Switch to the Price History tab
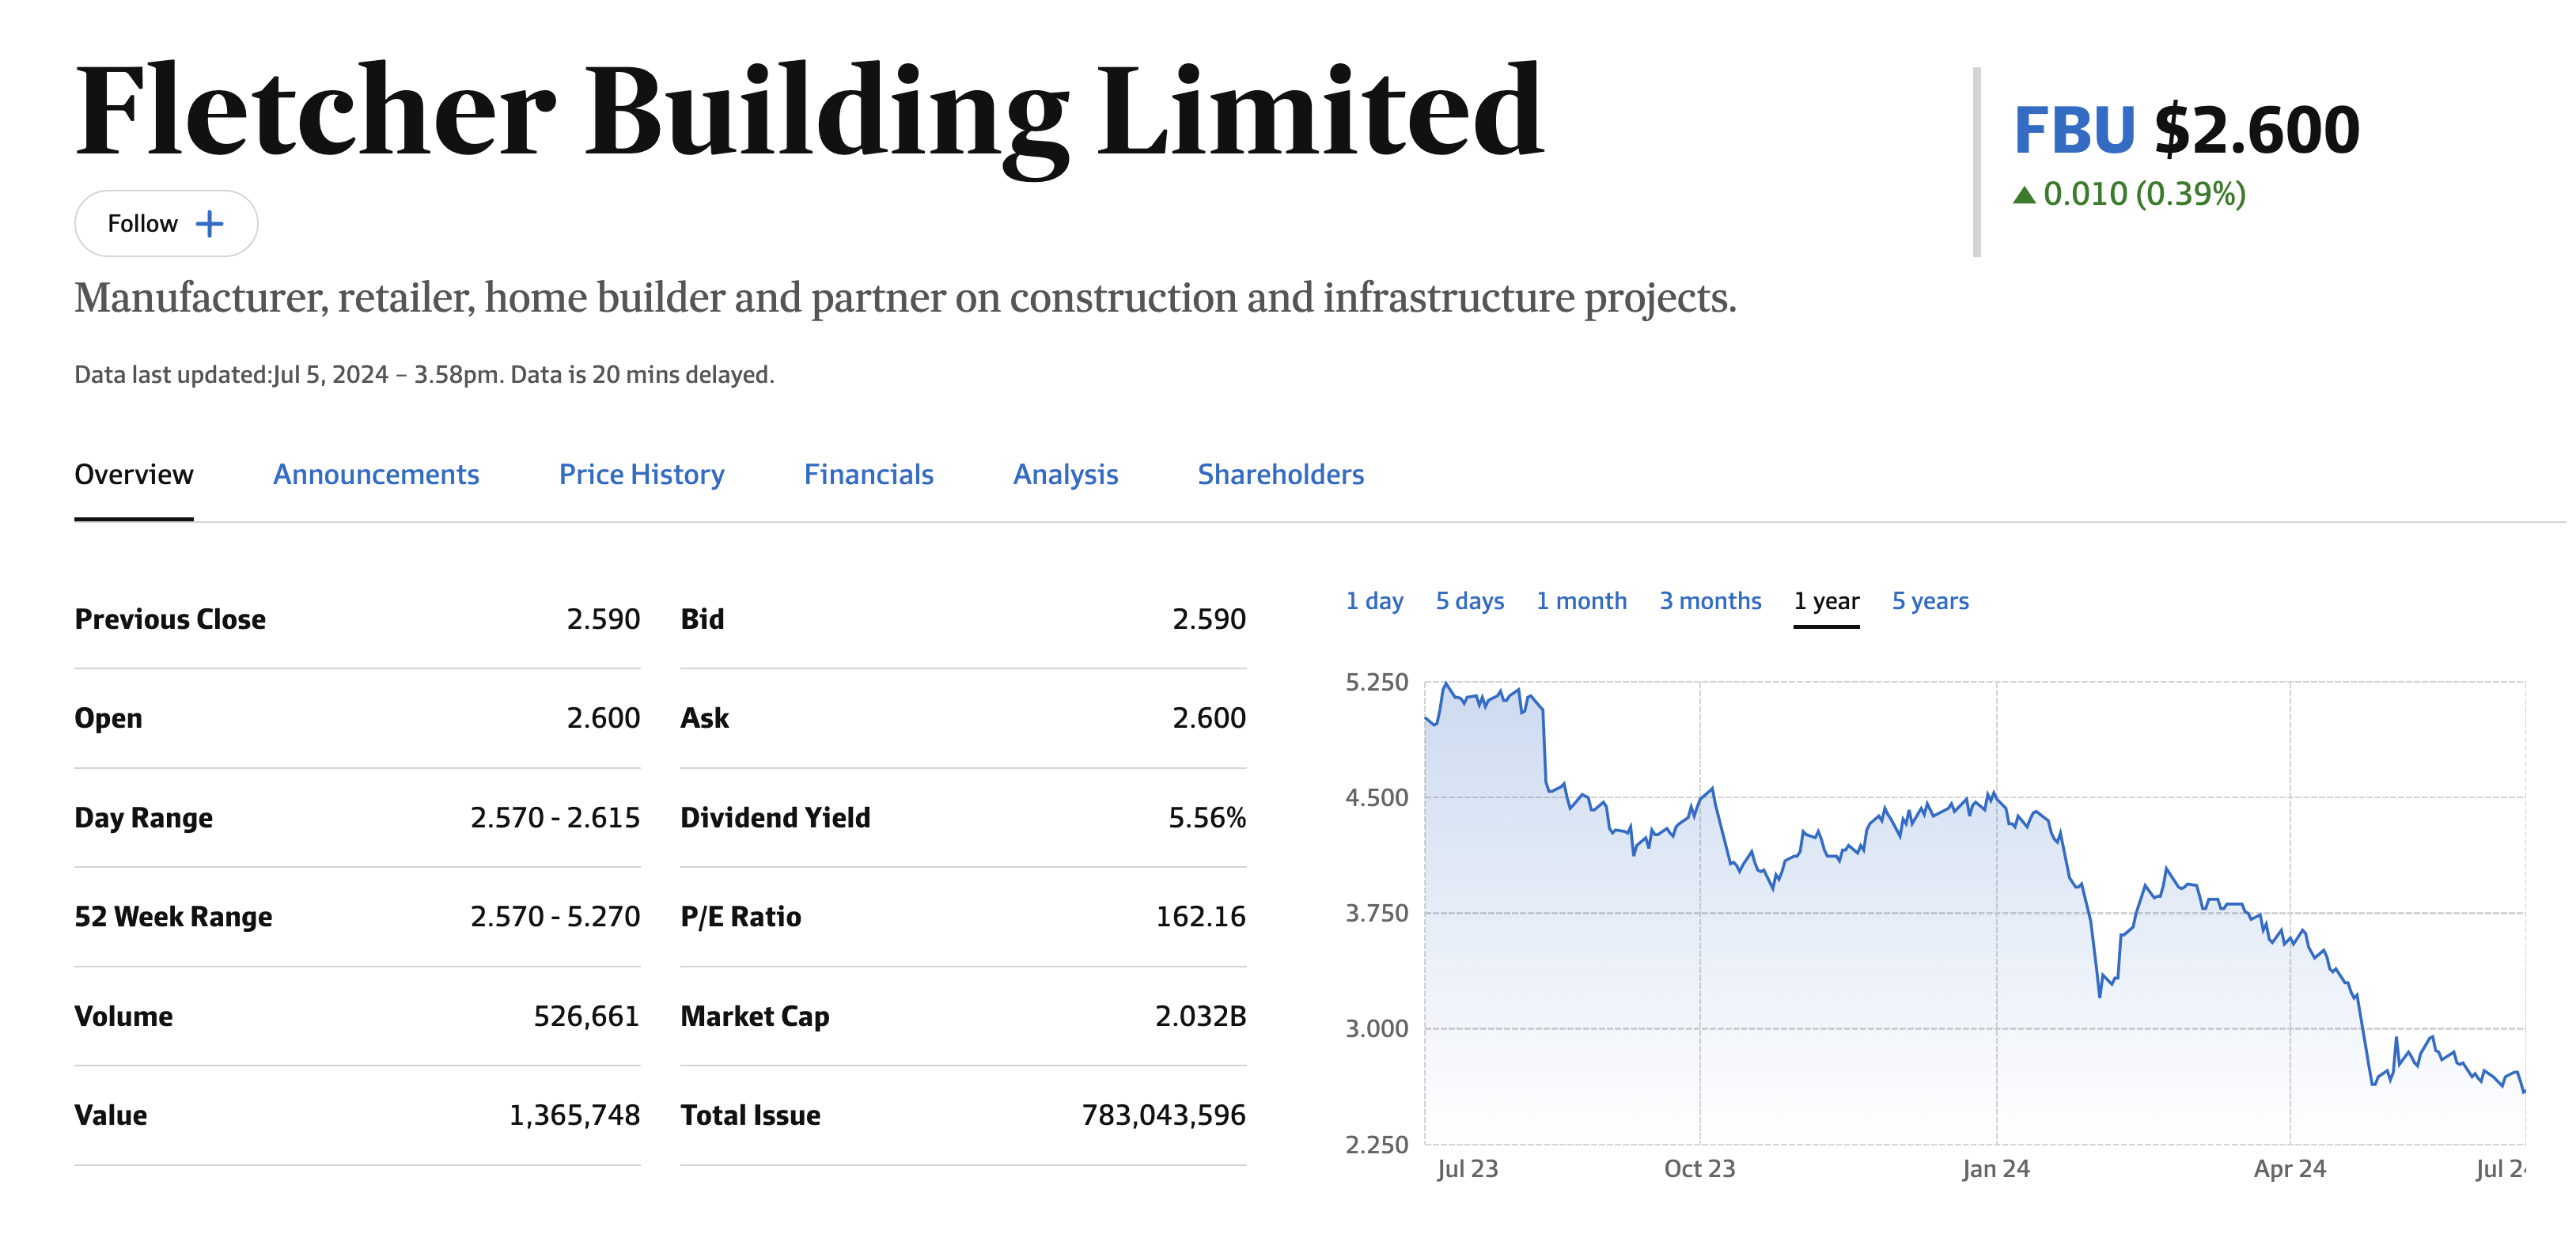The image size is (2576, 1253). coord(642,474)
